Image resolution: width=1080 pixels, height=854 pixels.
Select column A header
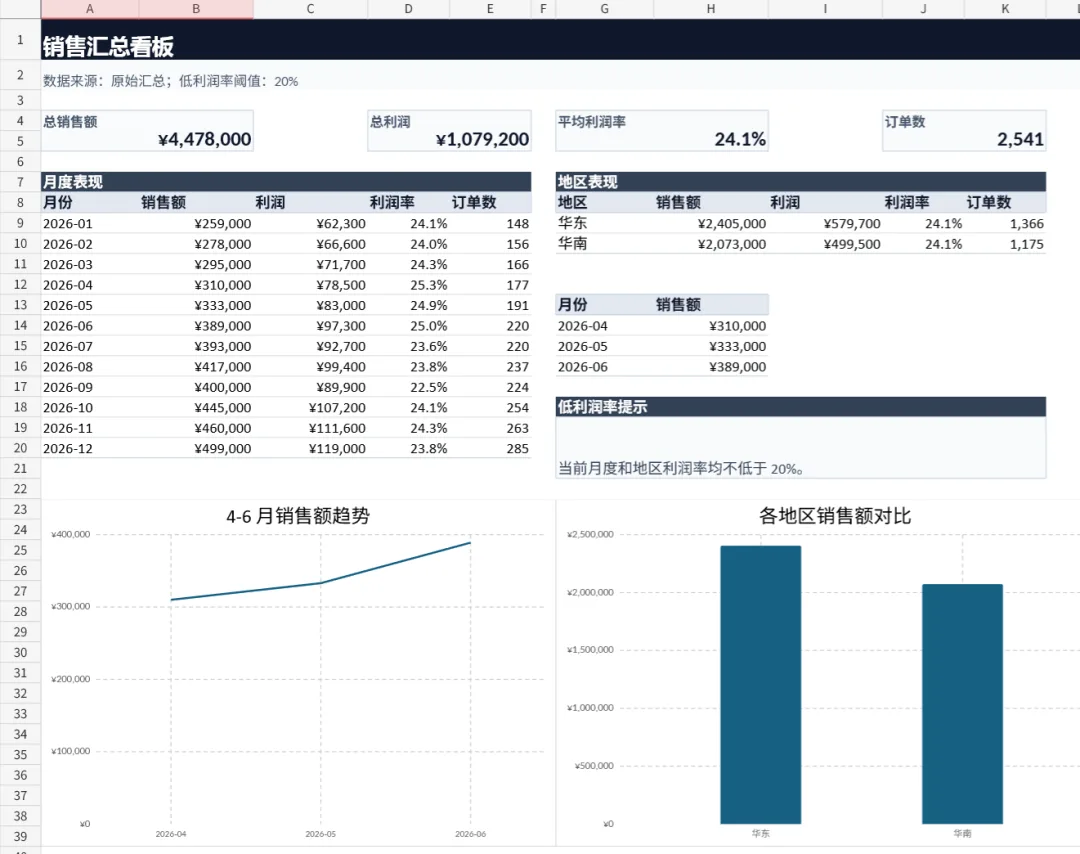point(90,9)
